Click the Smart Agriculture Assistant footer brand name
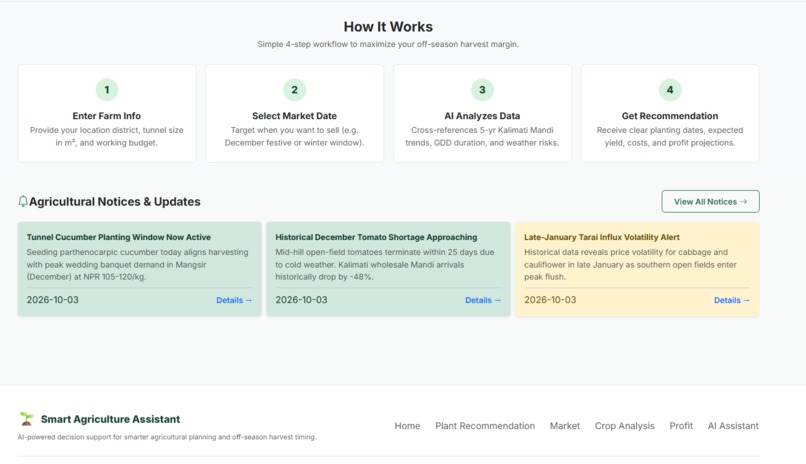Viewport: 806px width, 464px height. 111,419
